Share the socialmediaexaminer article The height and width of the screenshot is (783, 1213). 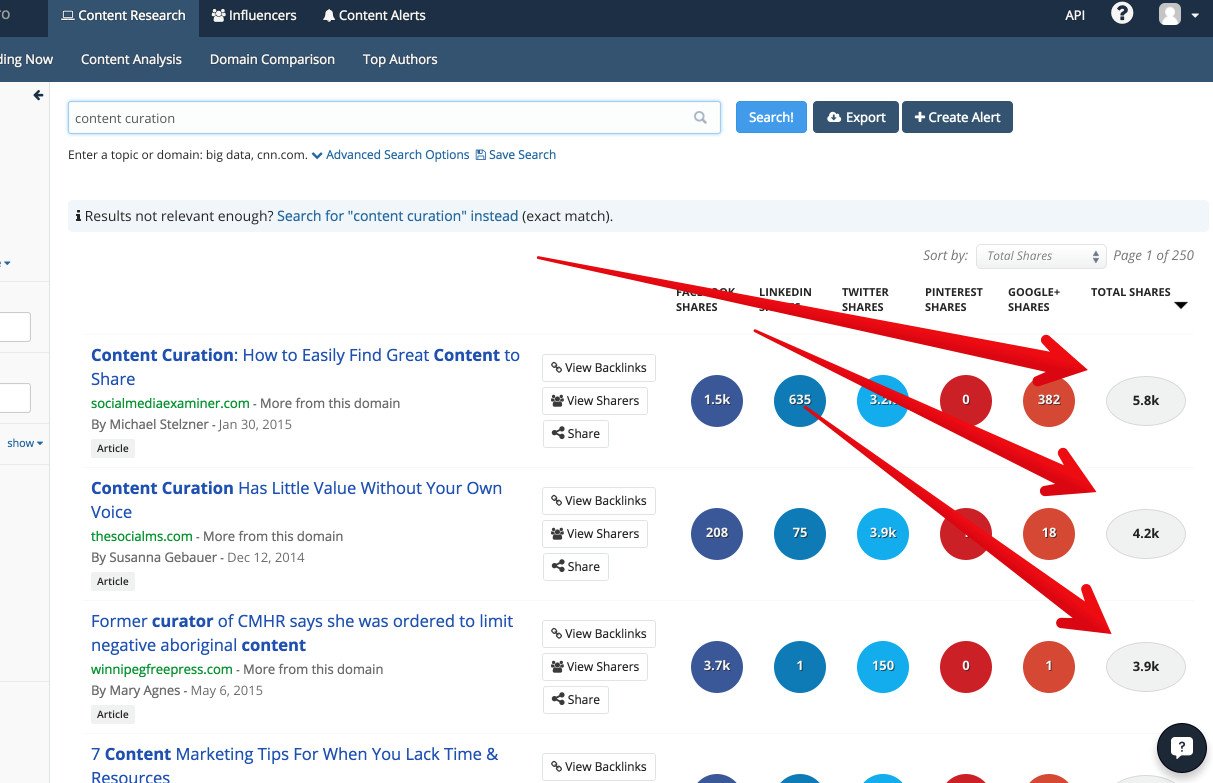[576, 434]
